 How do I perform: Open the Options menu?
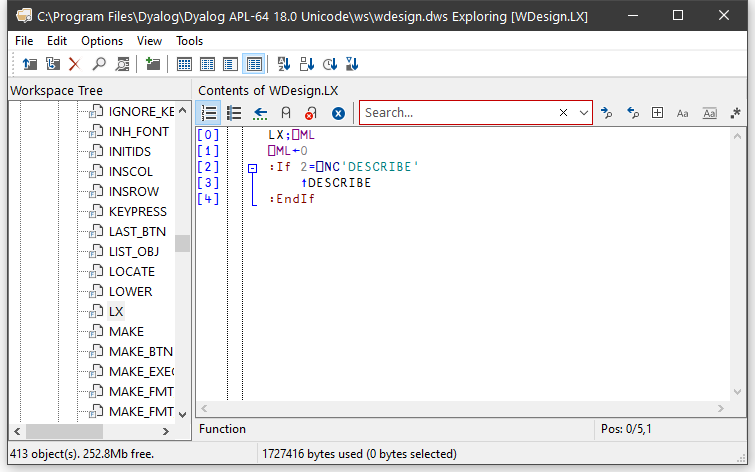102,41
